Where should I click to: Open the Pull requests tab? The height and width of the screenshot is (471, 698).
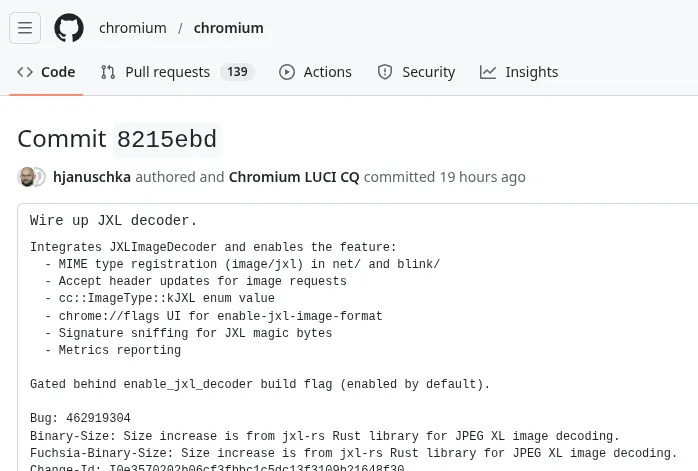pos(167,72)
